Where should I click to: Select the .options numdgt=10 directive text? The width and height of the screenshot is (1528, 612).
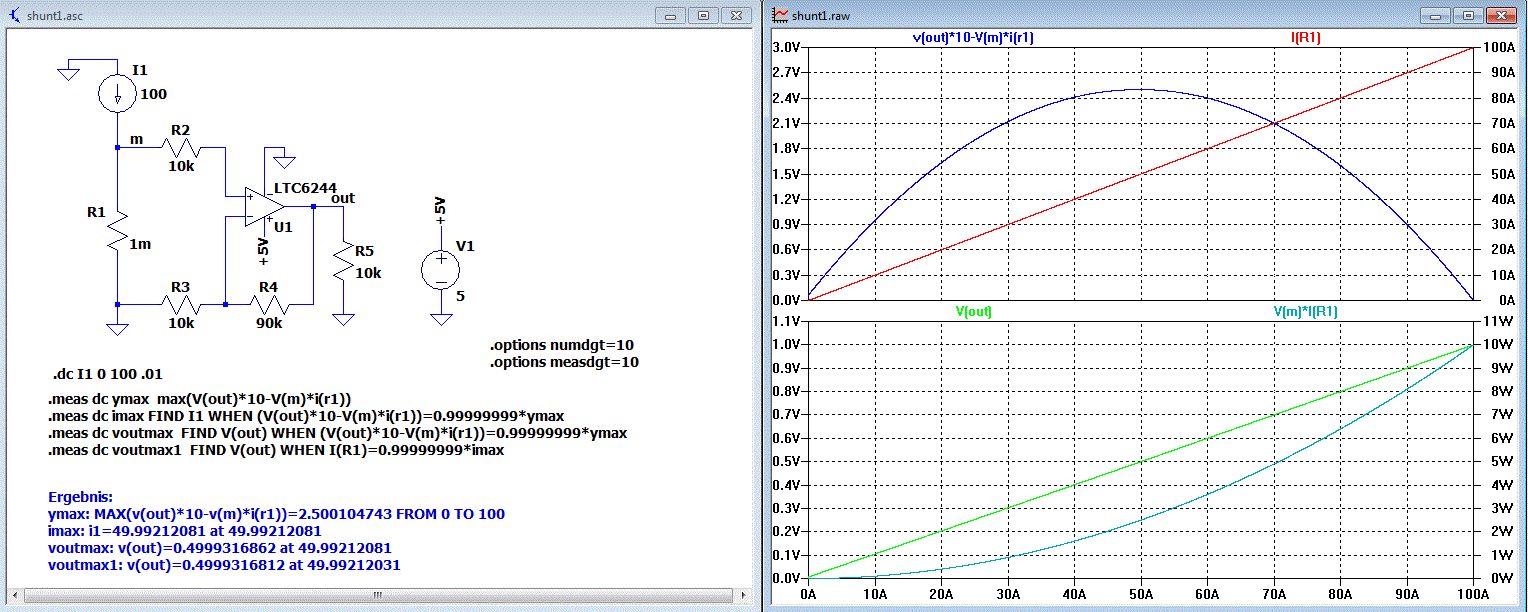562,344
